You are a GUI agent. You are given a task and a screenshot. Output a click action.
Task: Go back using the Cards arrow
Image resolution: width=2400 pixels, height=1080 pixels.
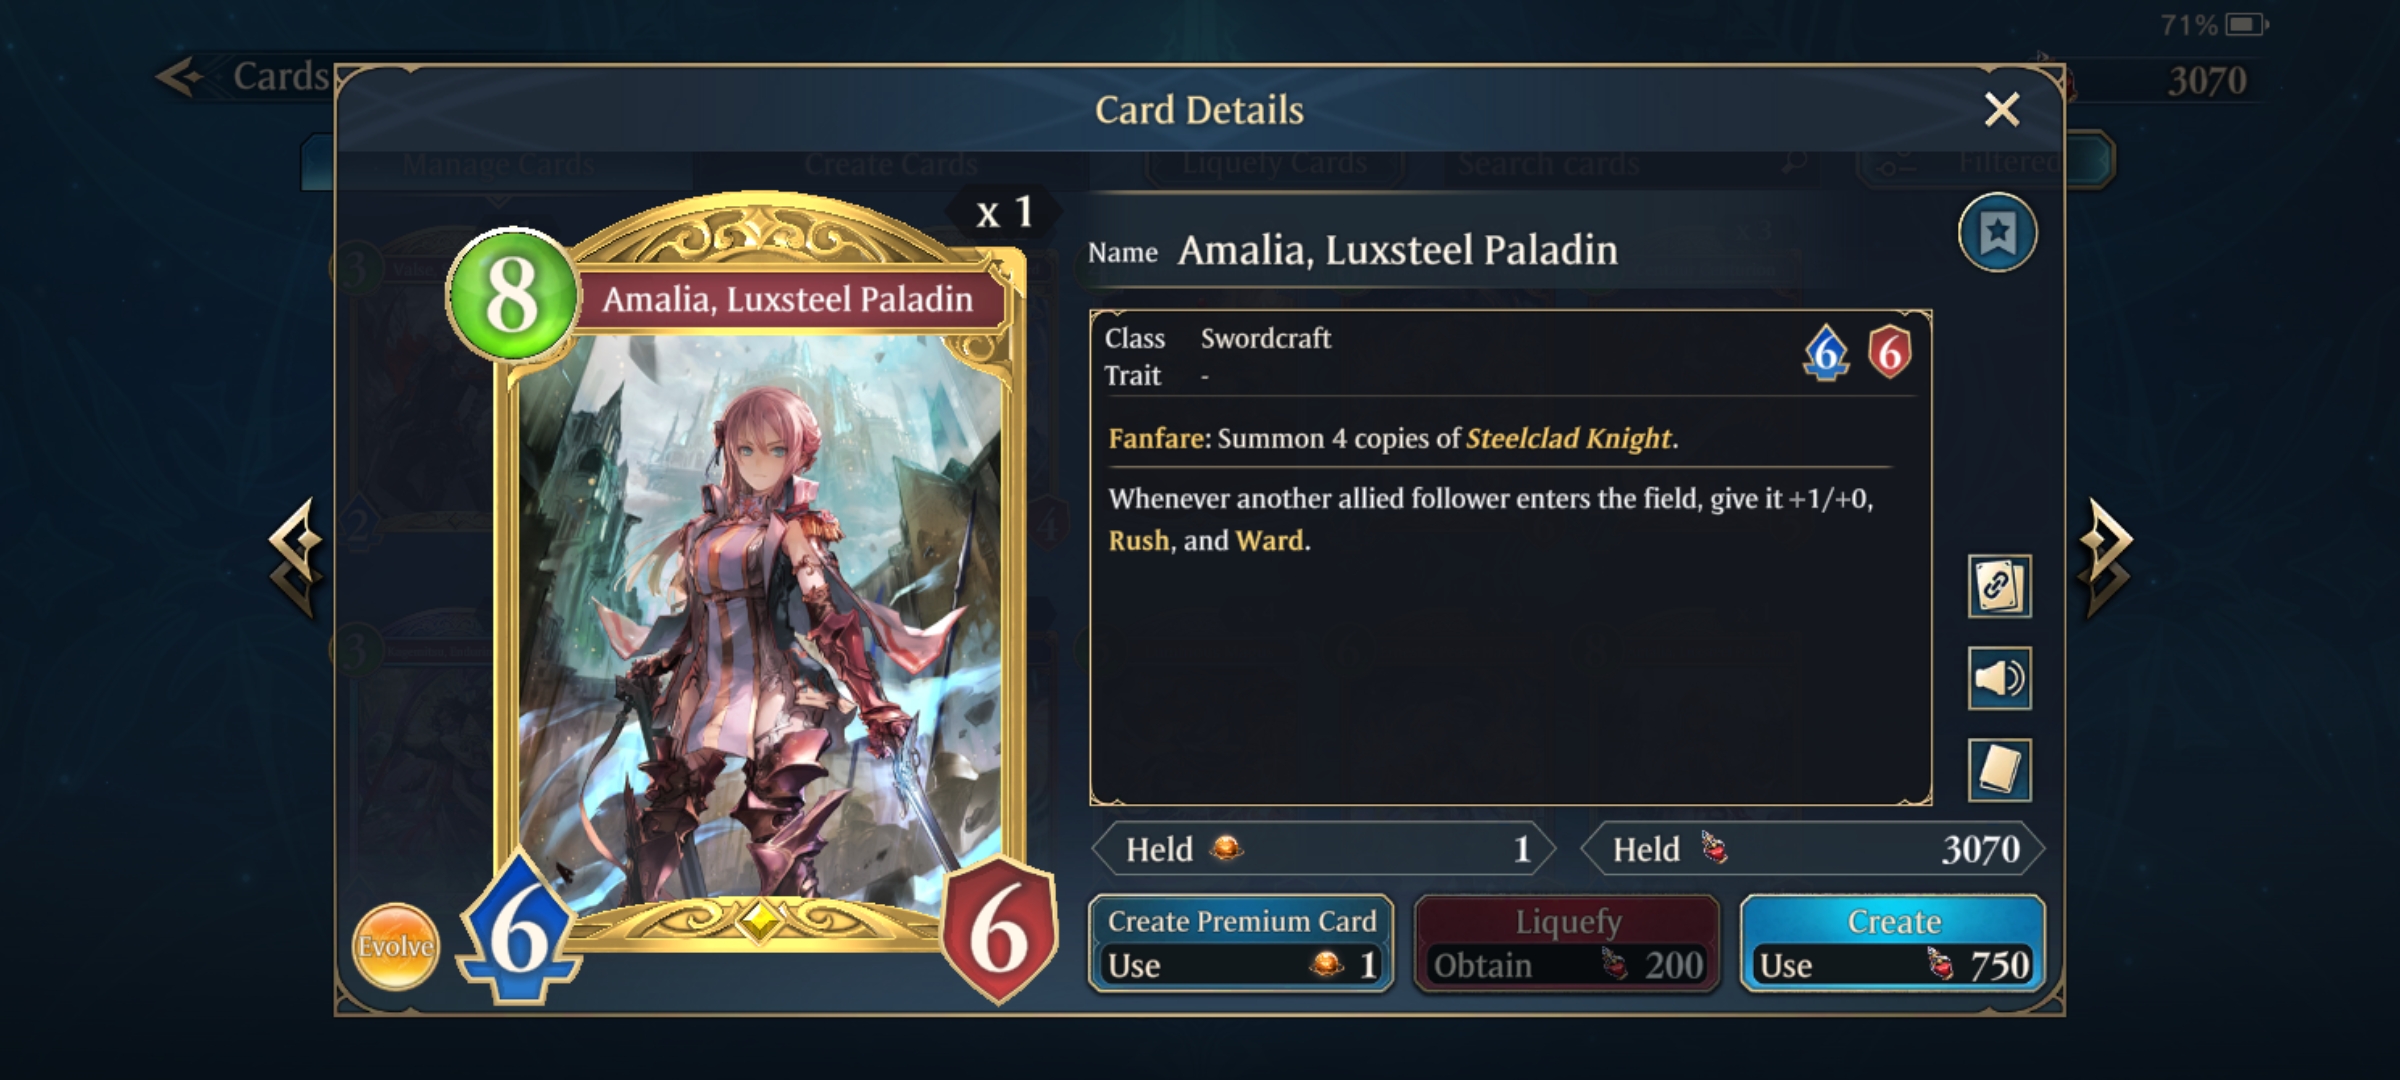tap(245, 76)
